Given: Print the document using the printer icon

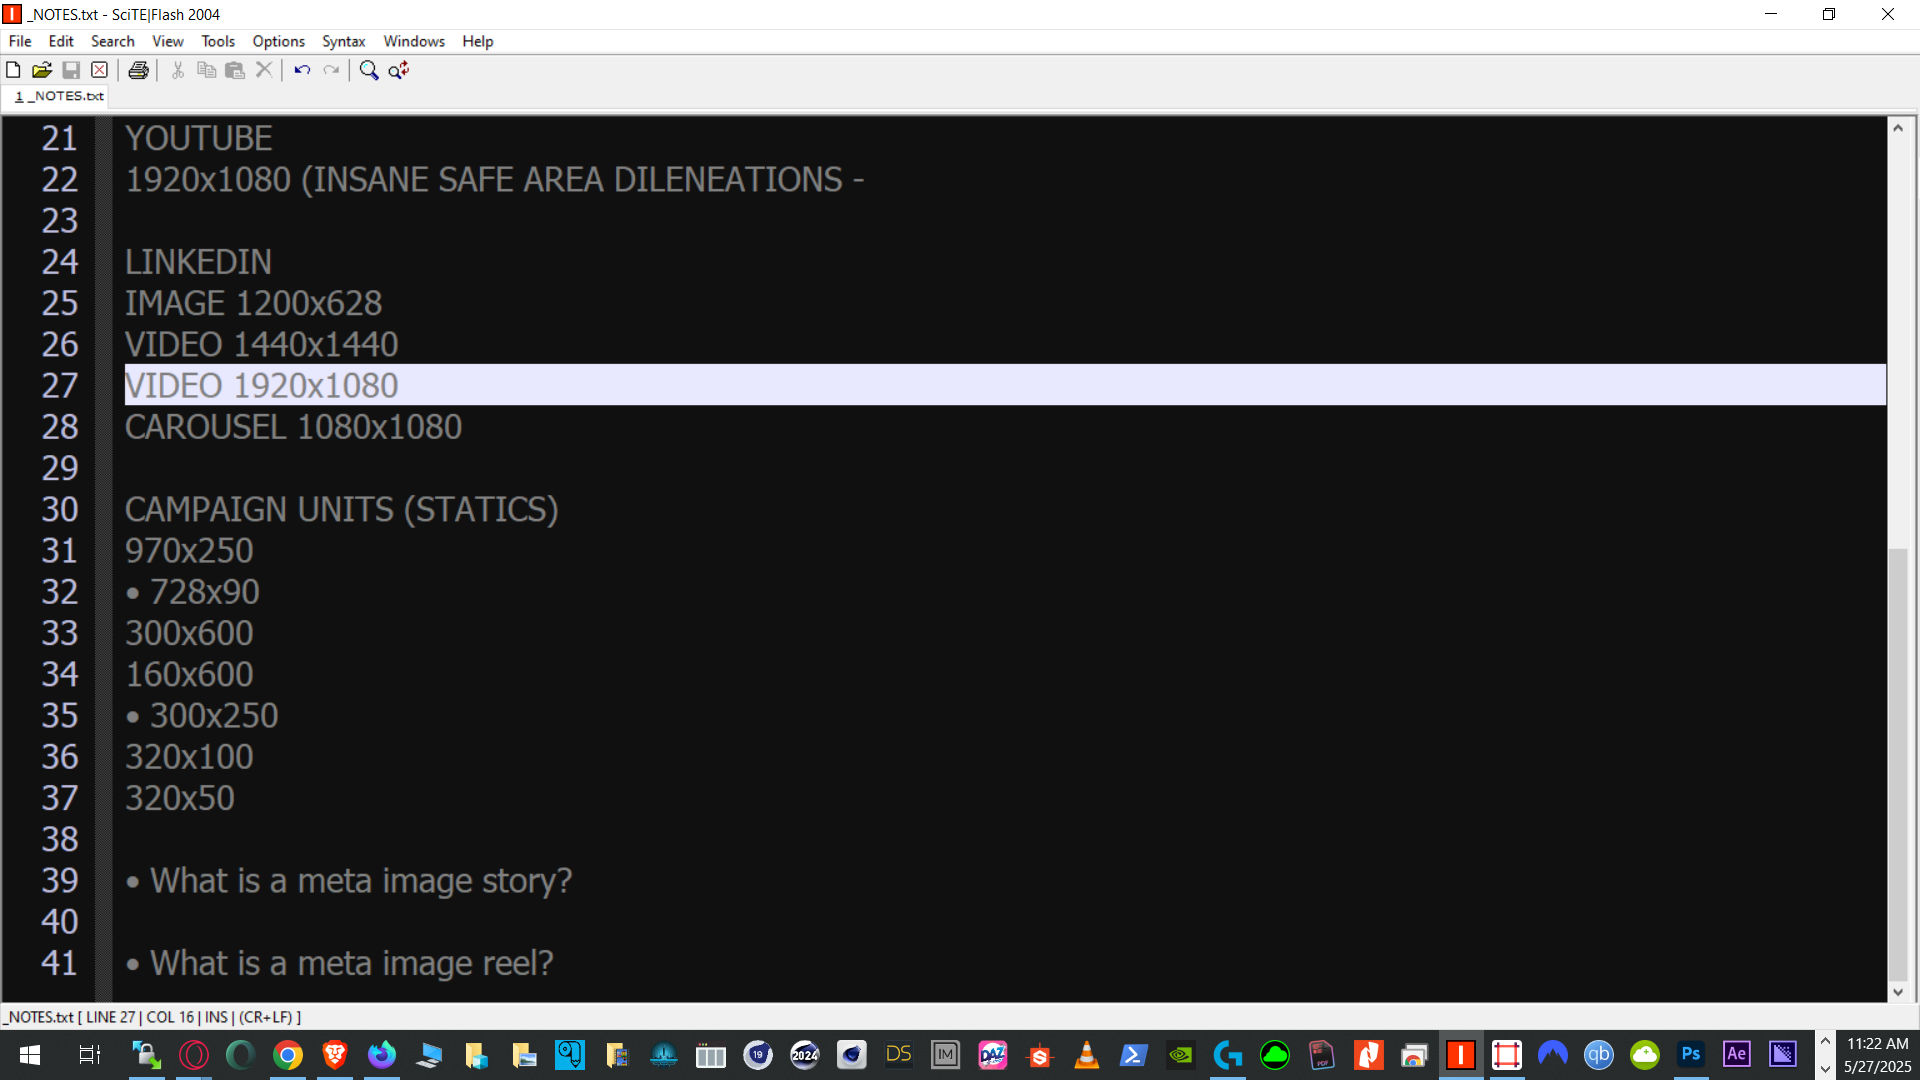Looking at the screenshot, I should coord(139,70).
